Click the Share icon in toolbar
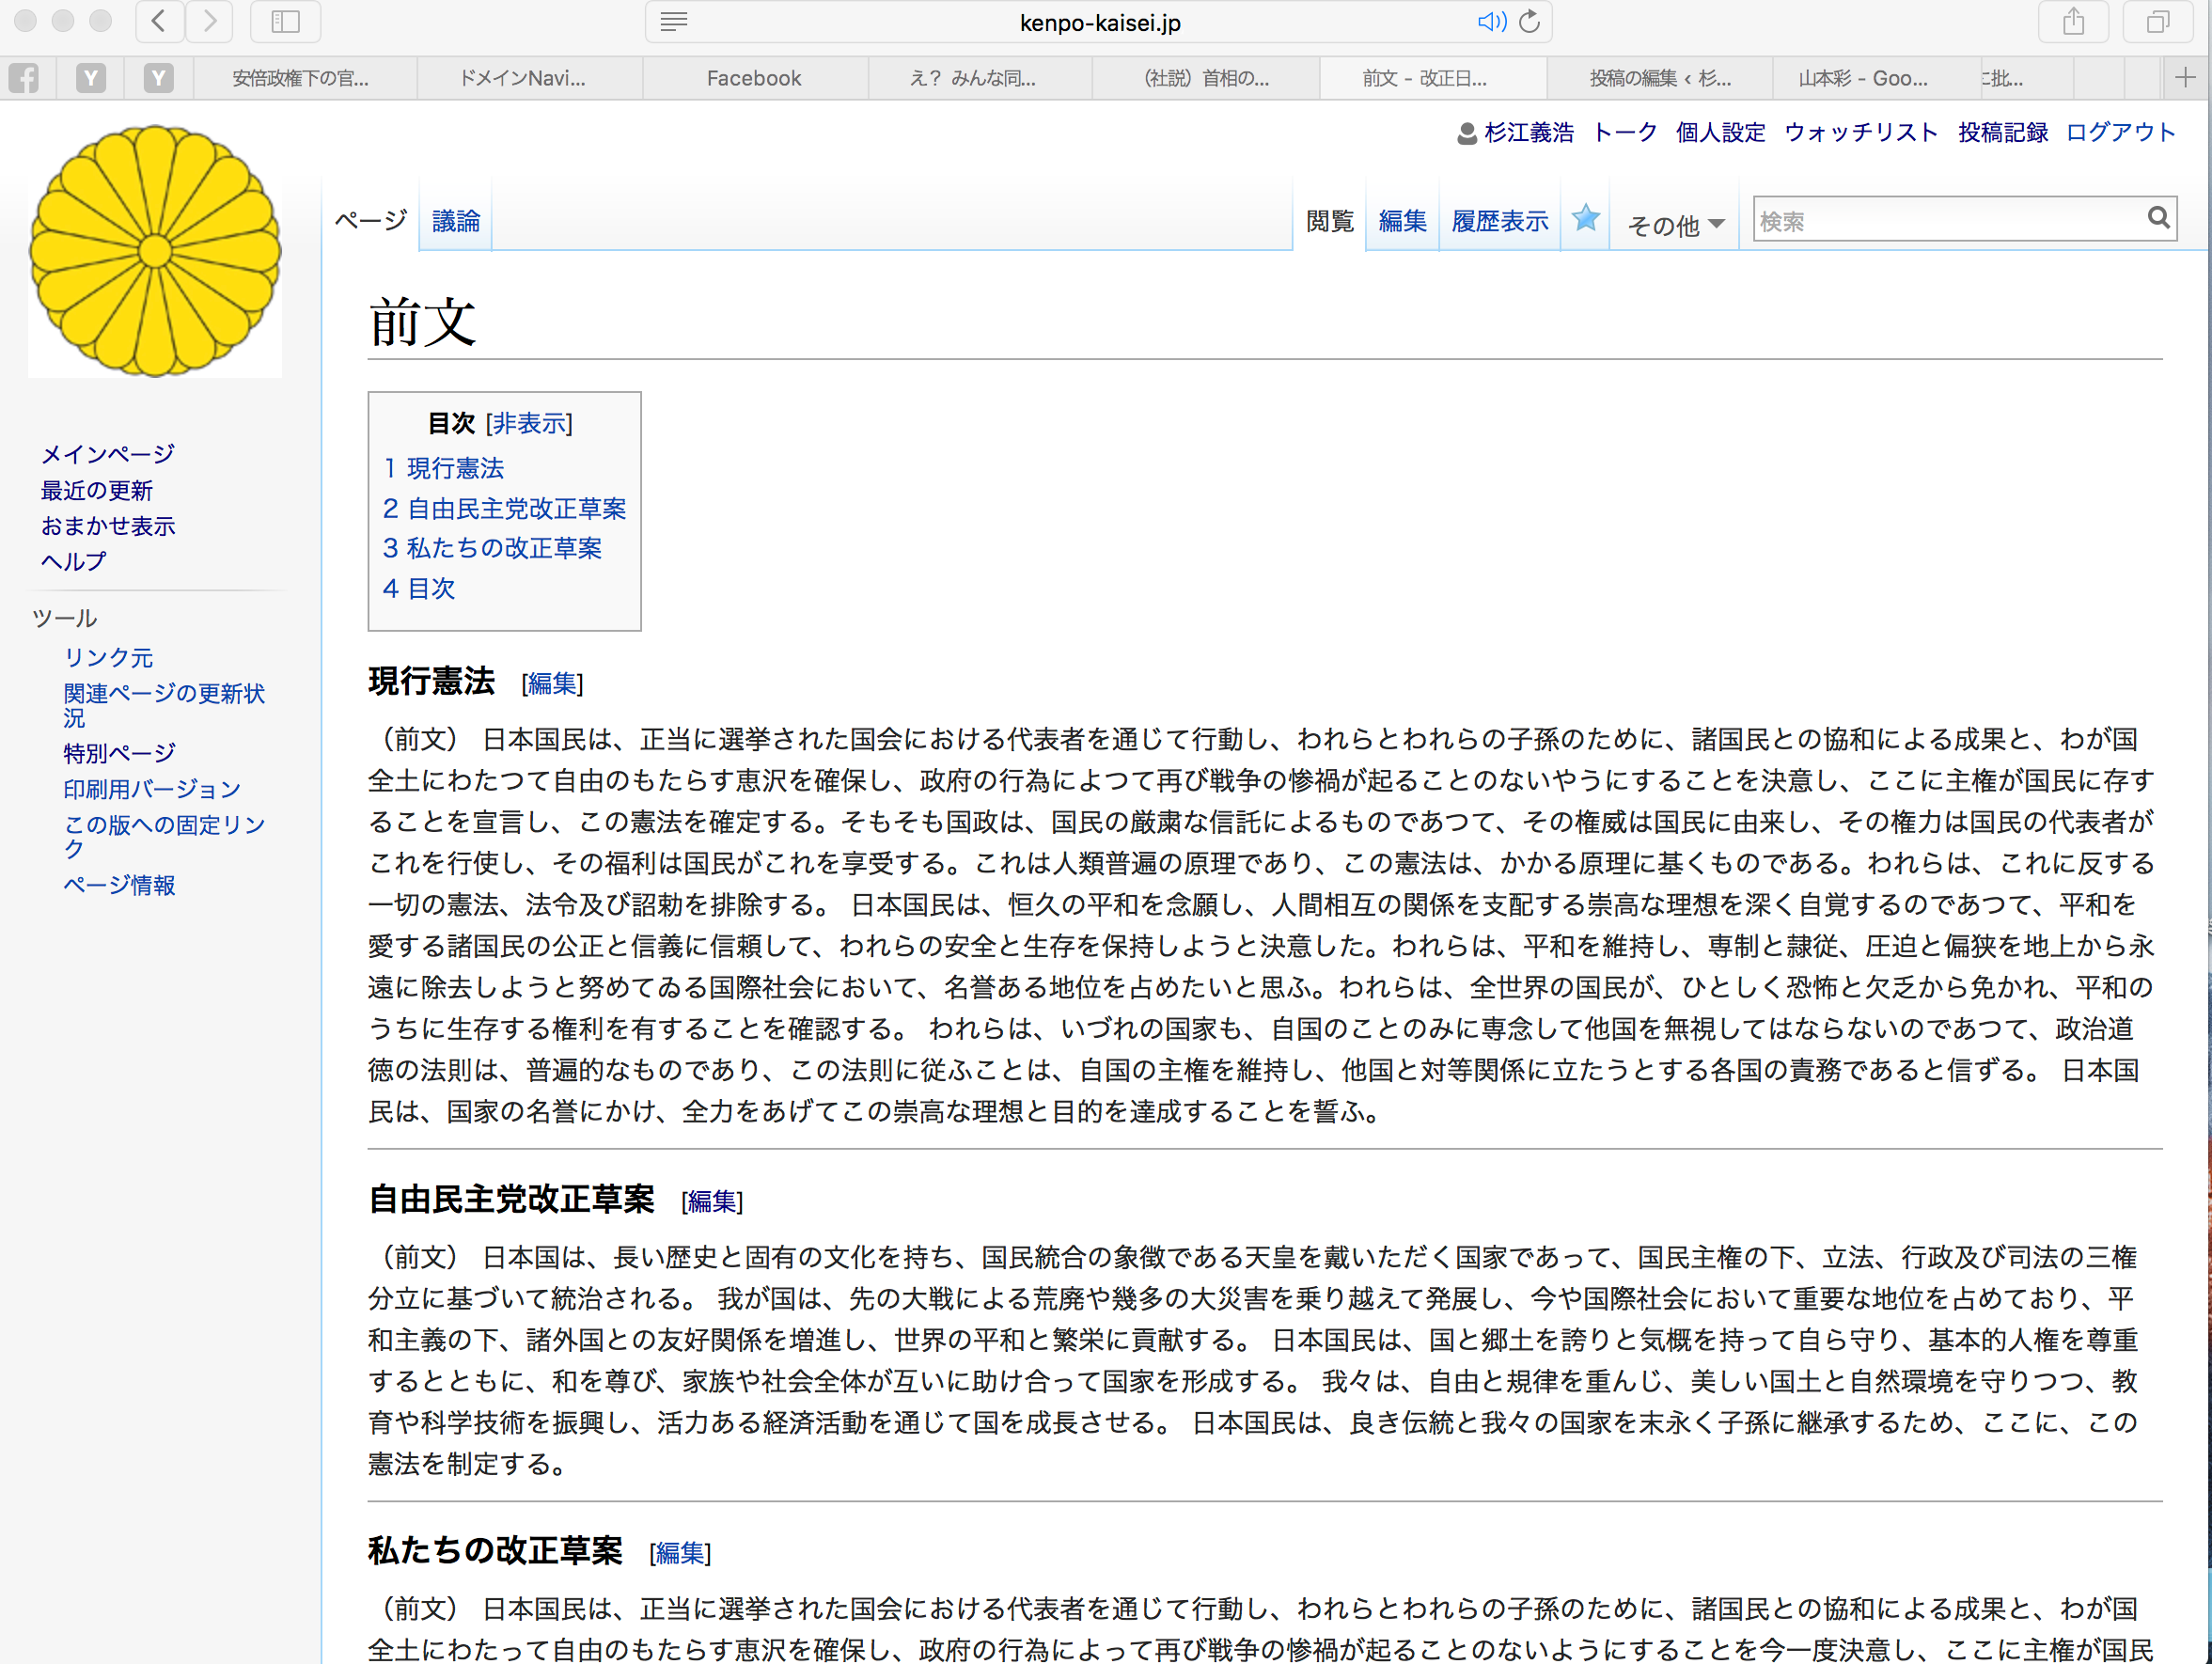Image resolution: width=2212 pixels, height=1664 pixels. tap(2074, 22)
